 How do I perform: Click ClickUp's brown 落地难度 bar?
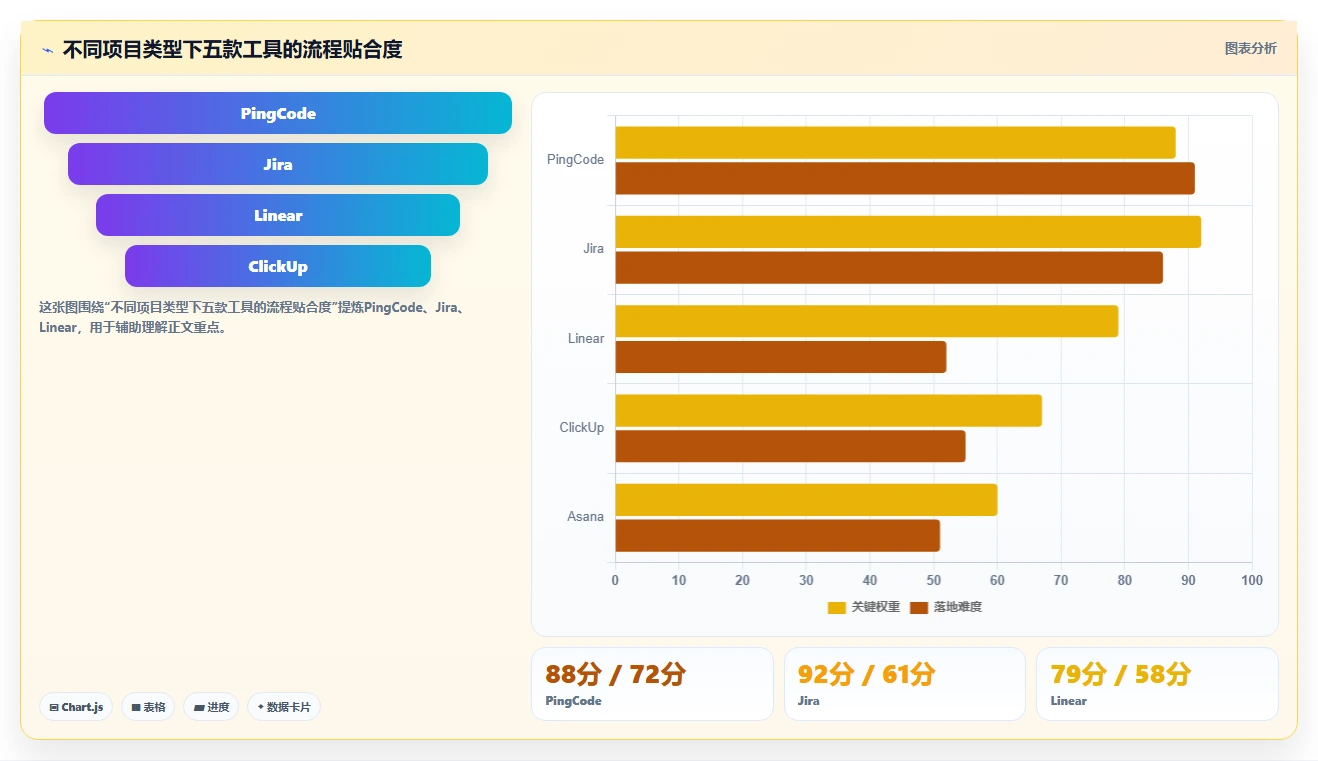[x=790, y=446]
